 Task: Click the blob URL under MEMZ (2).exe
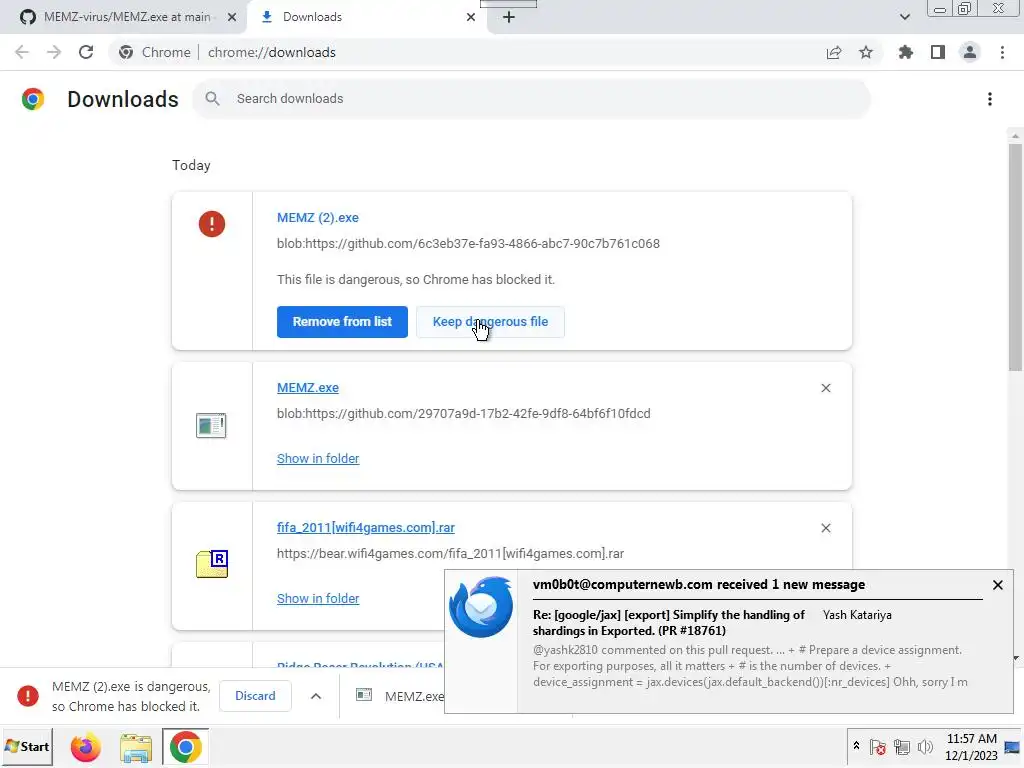coord(468,244)
